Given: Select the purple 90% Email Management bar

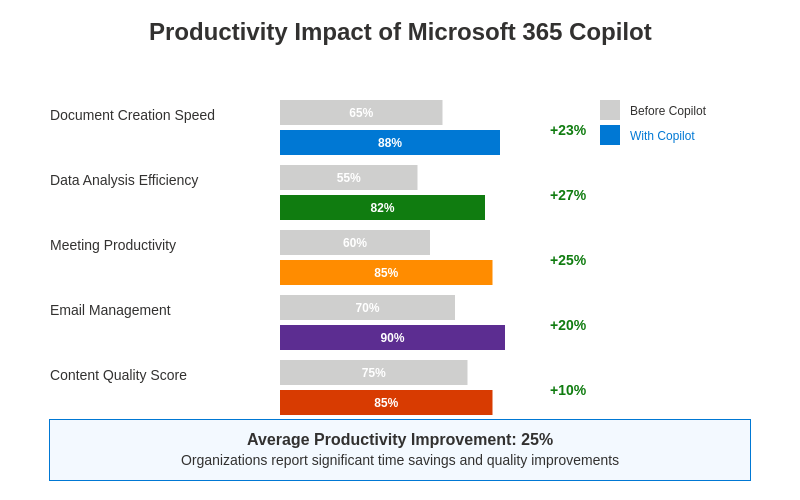Looking at the screenshot, I should (x=392, y=338).
